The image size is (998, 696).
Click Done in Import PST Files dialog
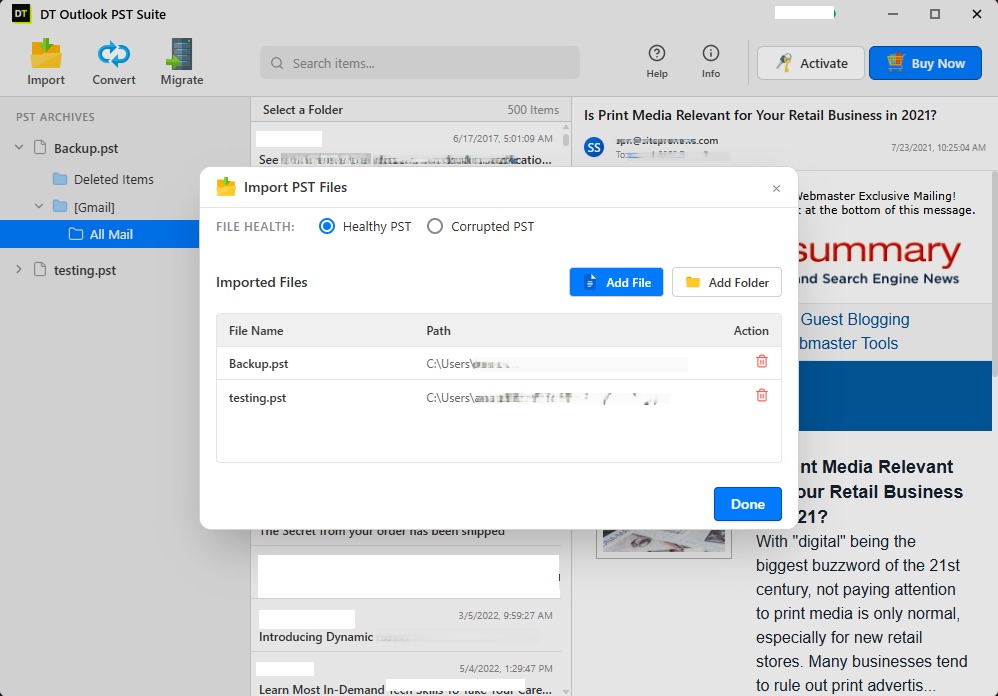(747, 504)
